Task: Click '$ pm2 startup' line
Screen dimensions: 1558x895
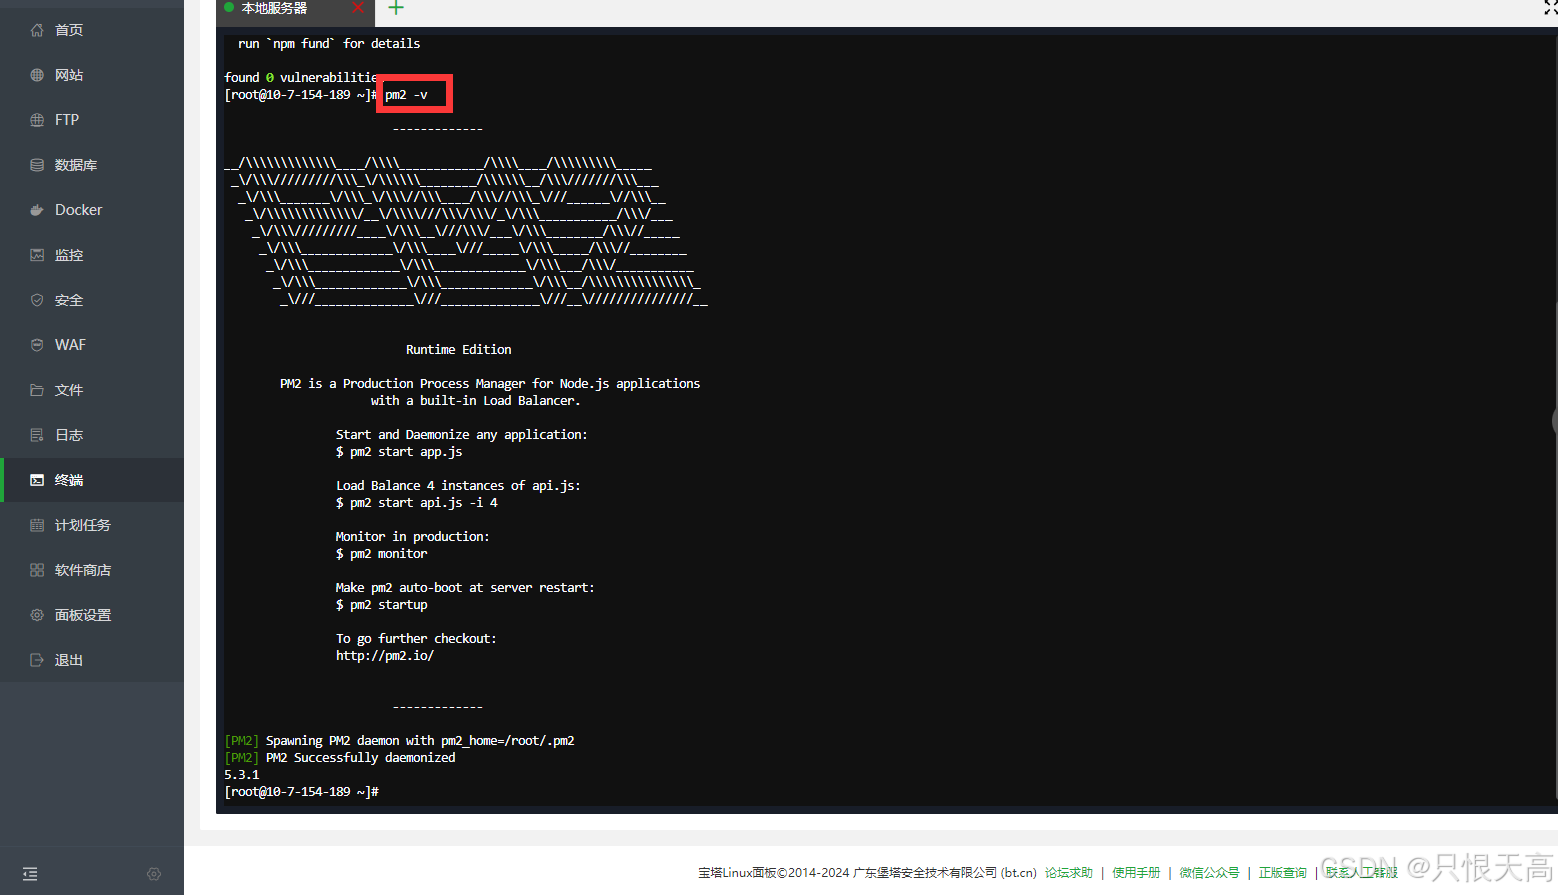Action: (x=382, y=605)
